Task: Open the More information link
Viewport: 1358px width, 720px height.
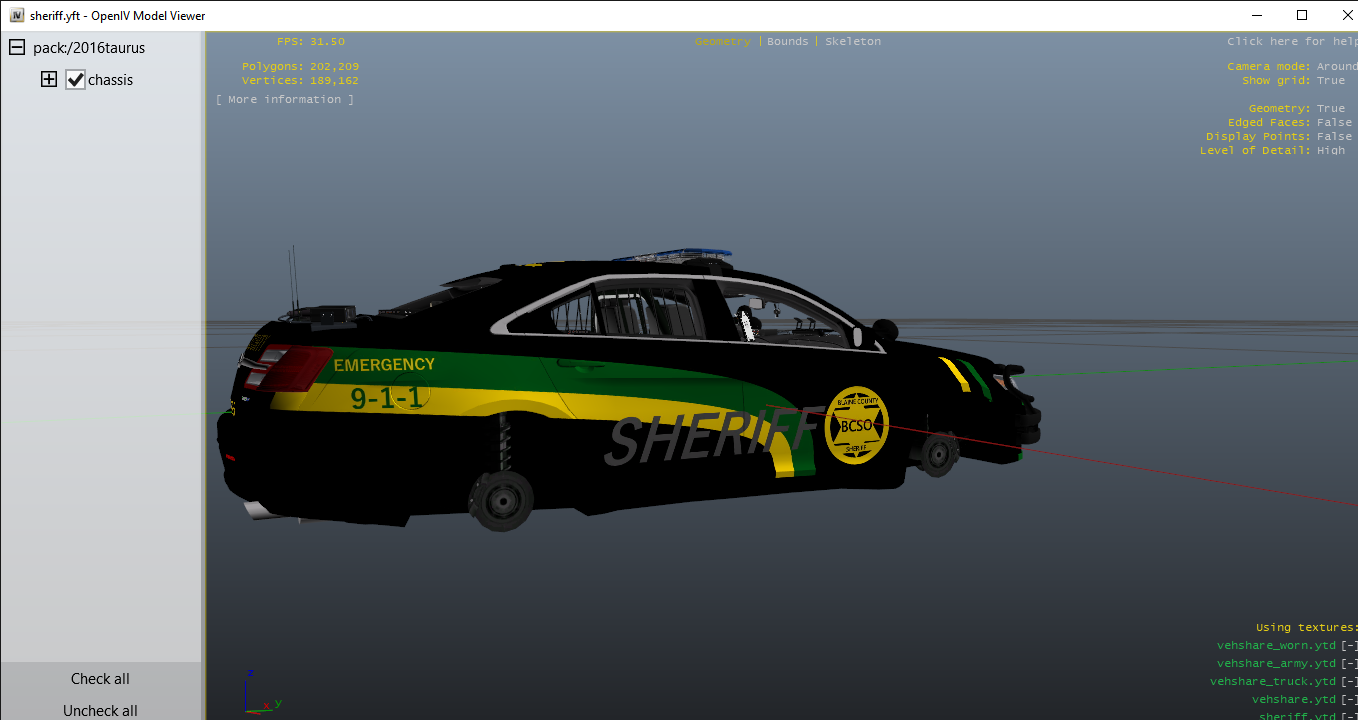Action: point(285,100)
